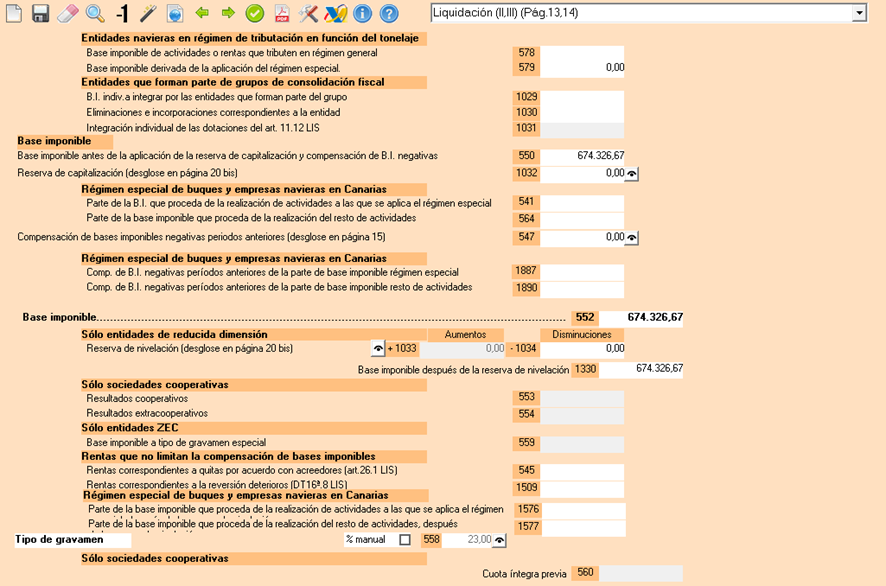Click input field for box 1029

pyautogui.click(x=582, y=97)
